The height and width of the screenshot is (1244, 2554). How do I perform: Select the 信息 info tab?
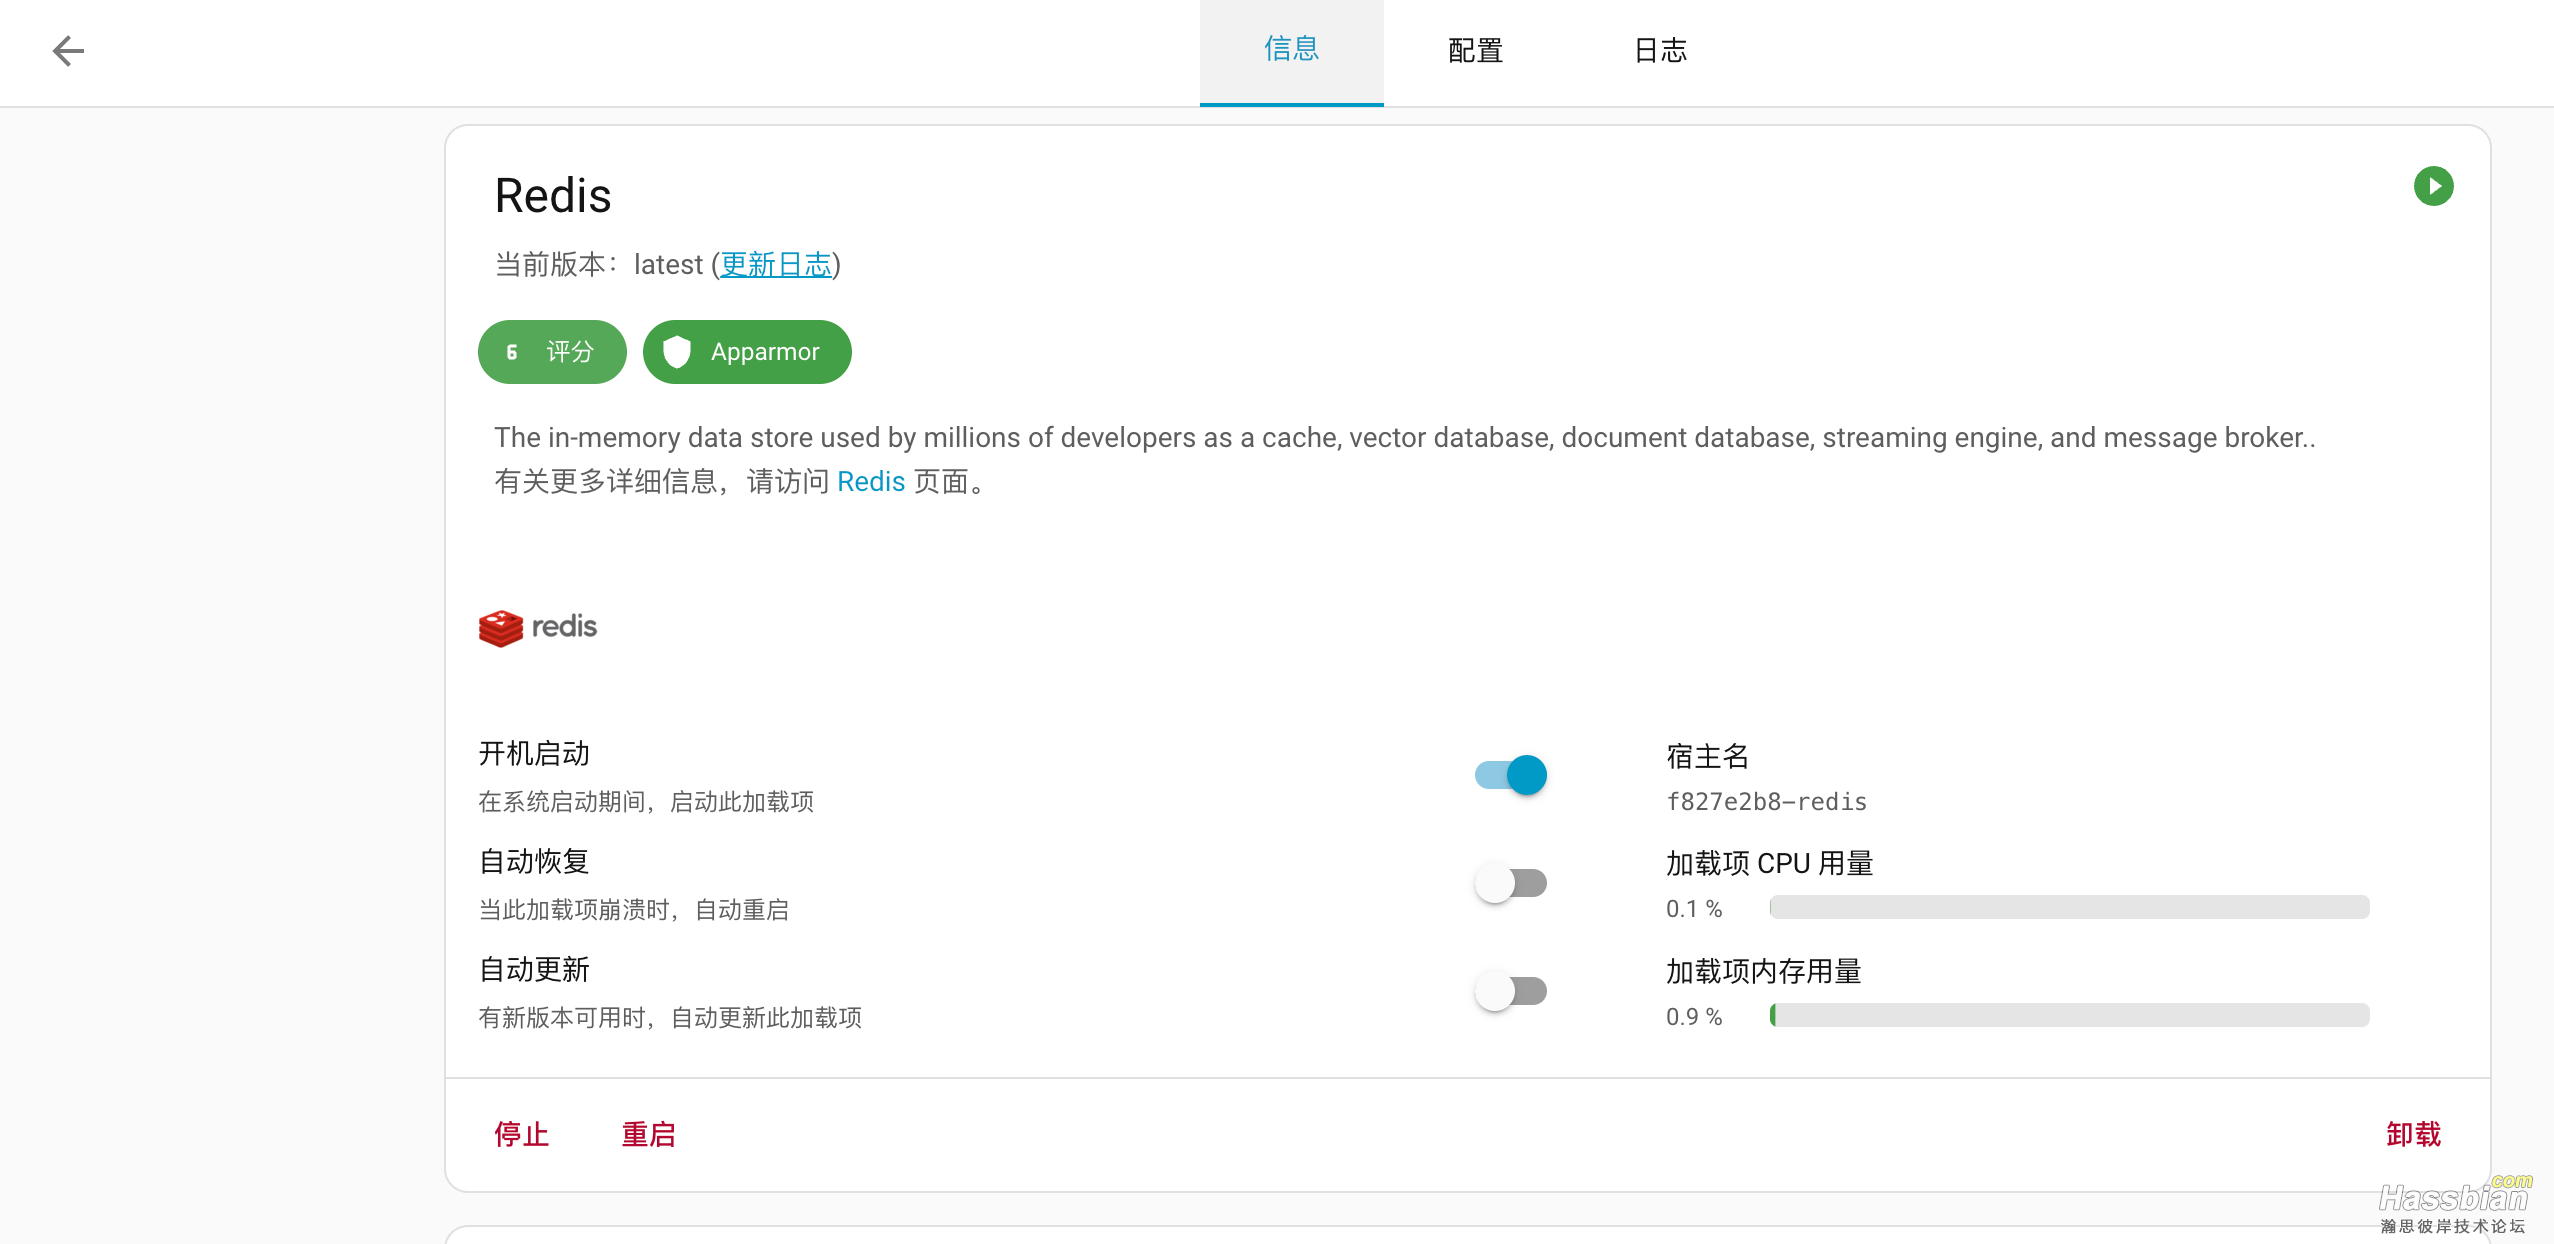(x=1291, y=51)
